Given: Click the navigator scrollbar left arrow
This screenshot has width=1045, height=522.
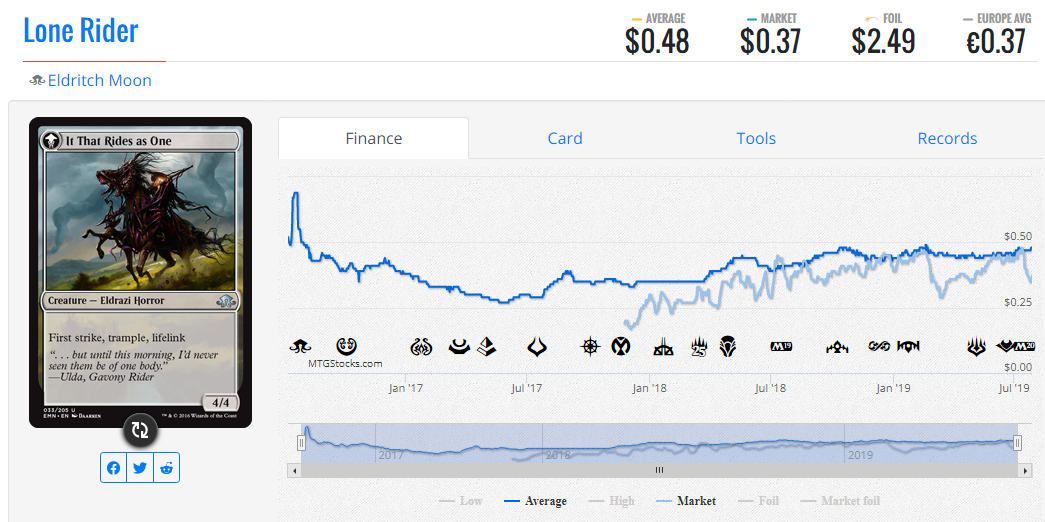Looking at the screenshot, I should (x=294, y=470).
